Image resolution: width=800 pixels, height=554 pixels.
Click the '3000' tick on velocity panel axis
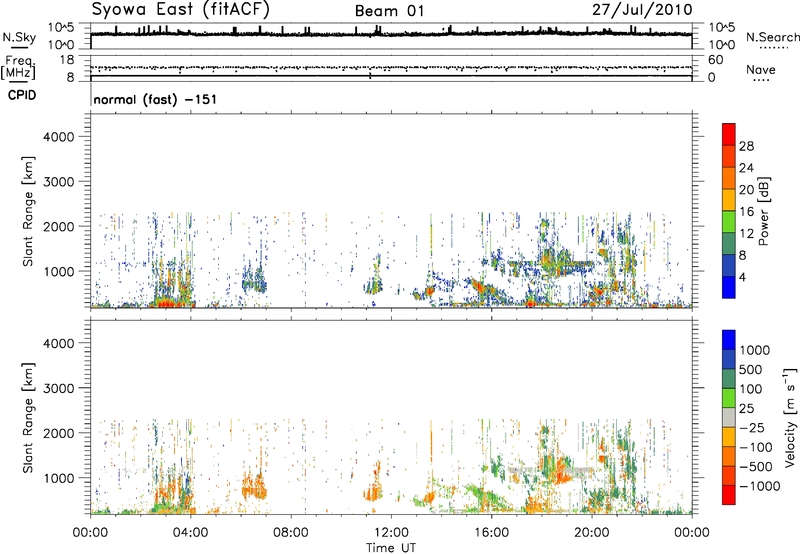[59, 388]
